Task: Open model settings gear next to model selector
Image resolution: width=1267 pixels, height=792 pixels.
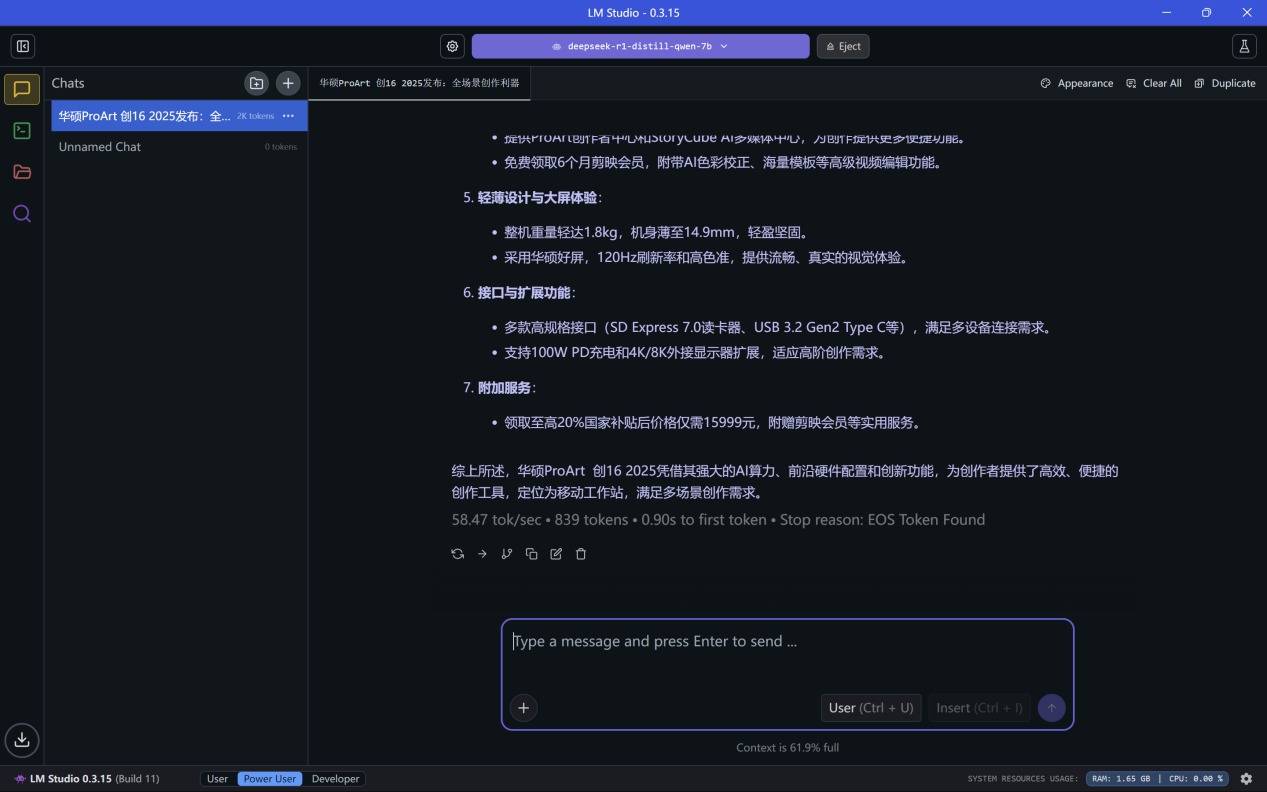Action: point(453,46)
